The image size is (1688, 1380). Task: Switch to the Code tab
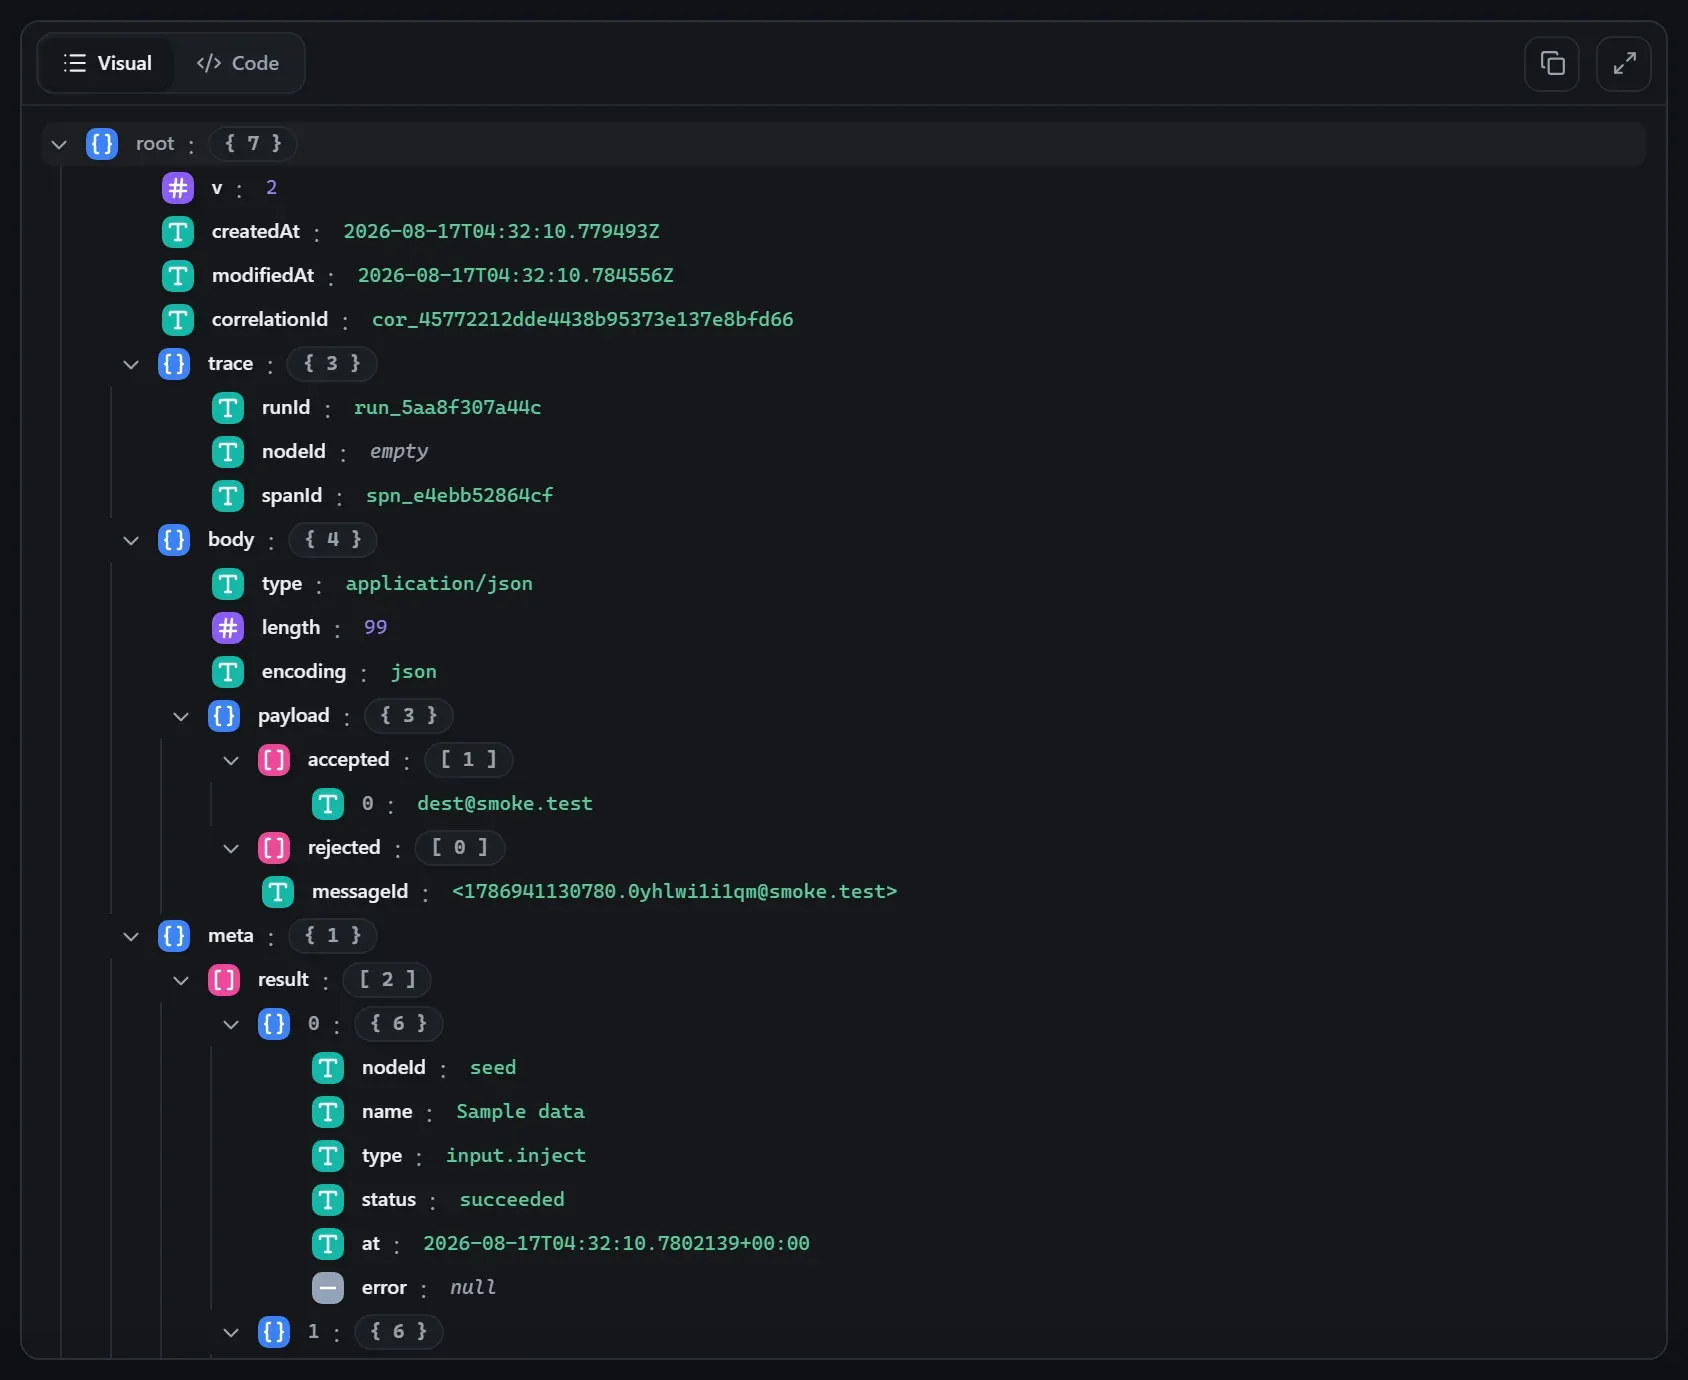click(x=238, y=63)
